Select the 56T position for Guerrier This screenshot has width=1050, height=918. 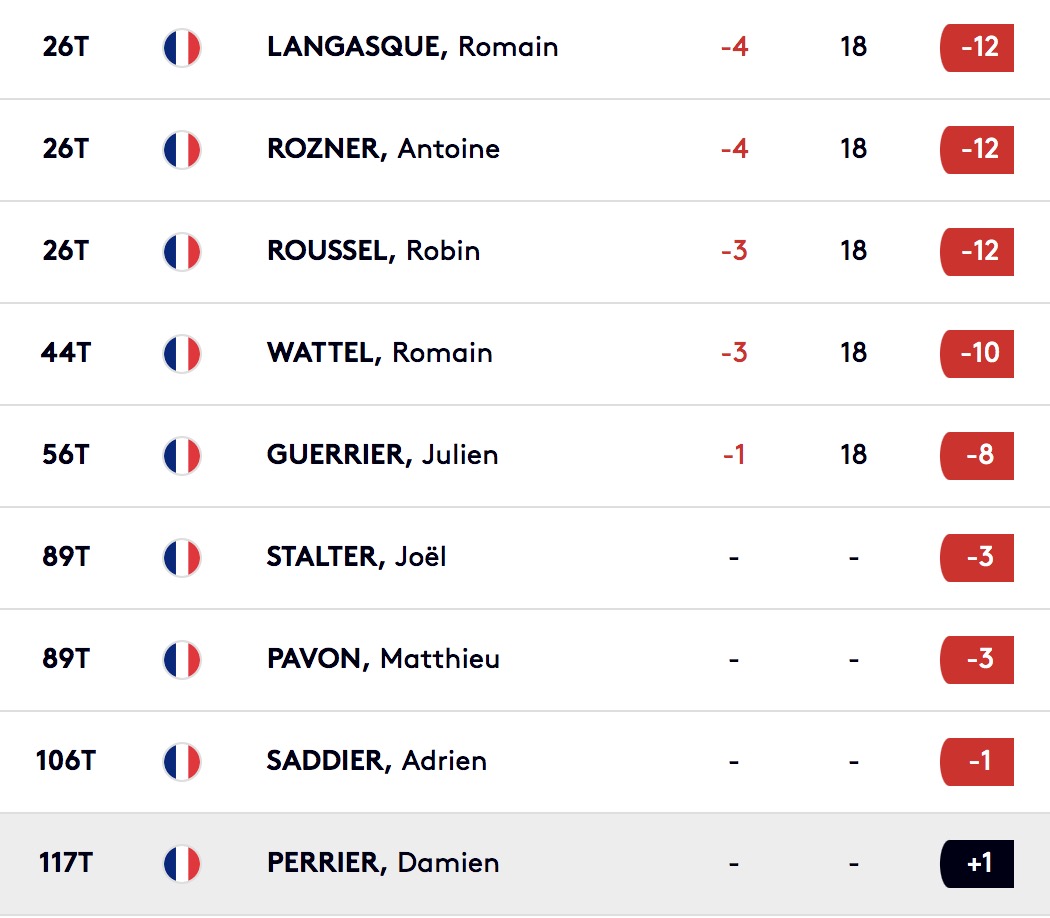coord(66,455)
